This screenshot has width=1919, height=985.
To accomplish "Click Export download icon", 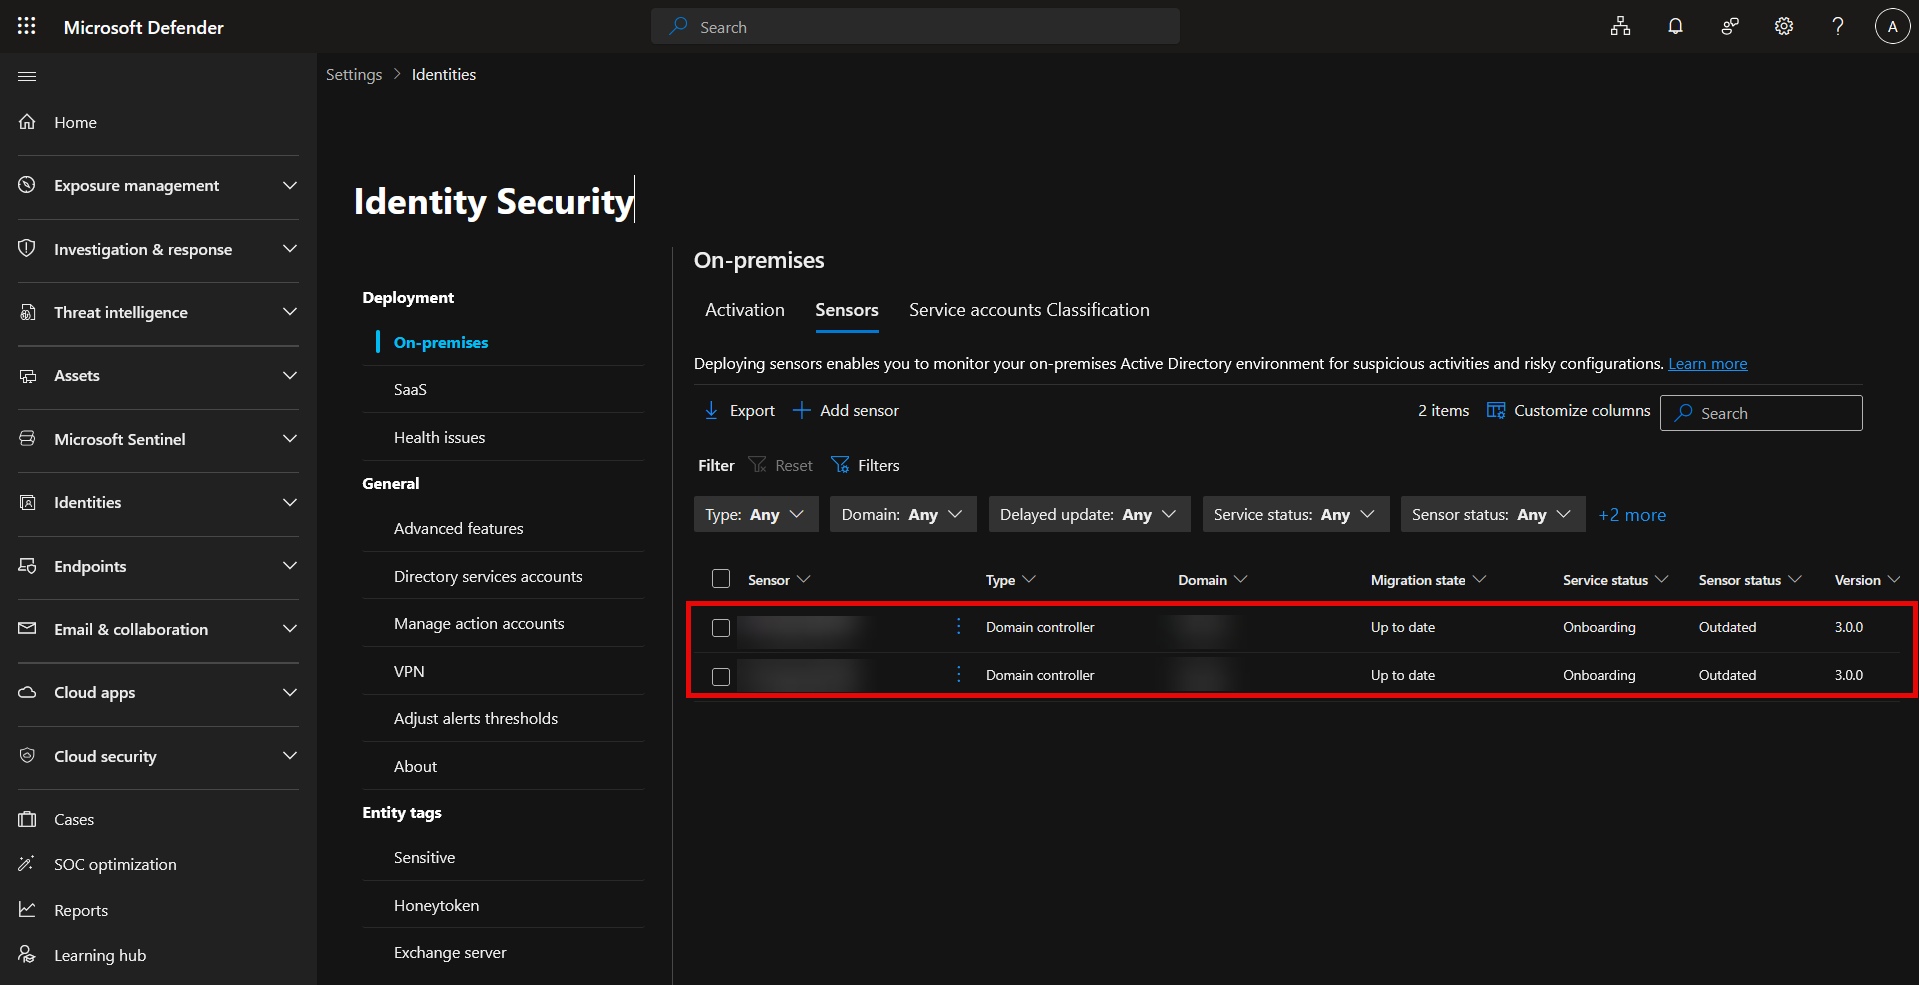I will click(711, 410).
